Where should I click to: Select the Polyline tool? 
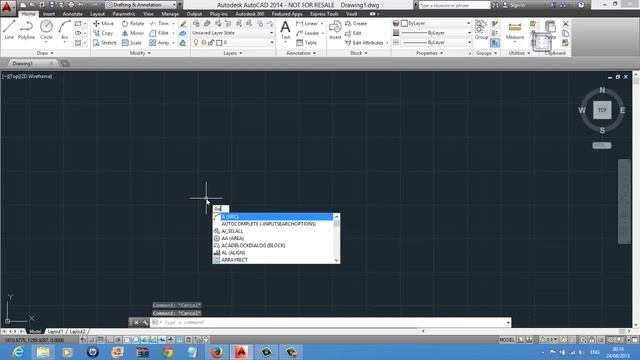(26, 30)
